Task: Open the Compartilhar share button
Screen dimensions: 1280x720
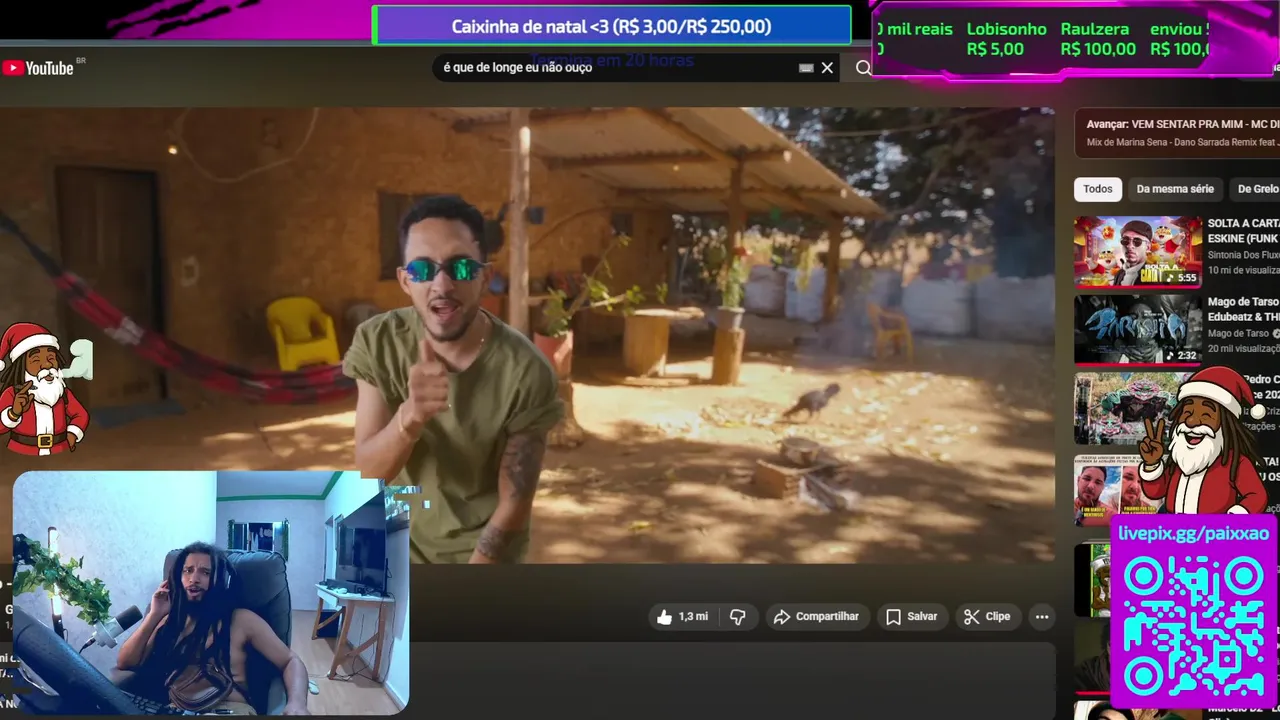Action: tap(816, 617)
